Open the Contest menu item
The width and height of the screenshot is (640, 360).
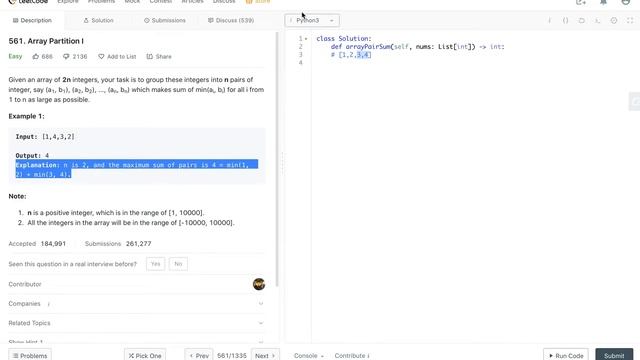pos(161,2)
